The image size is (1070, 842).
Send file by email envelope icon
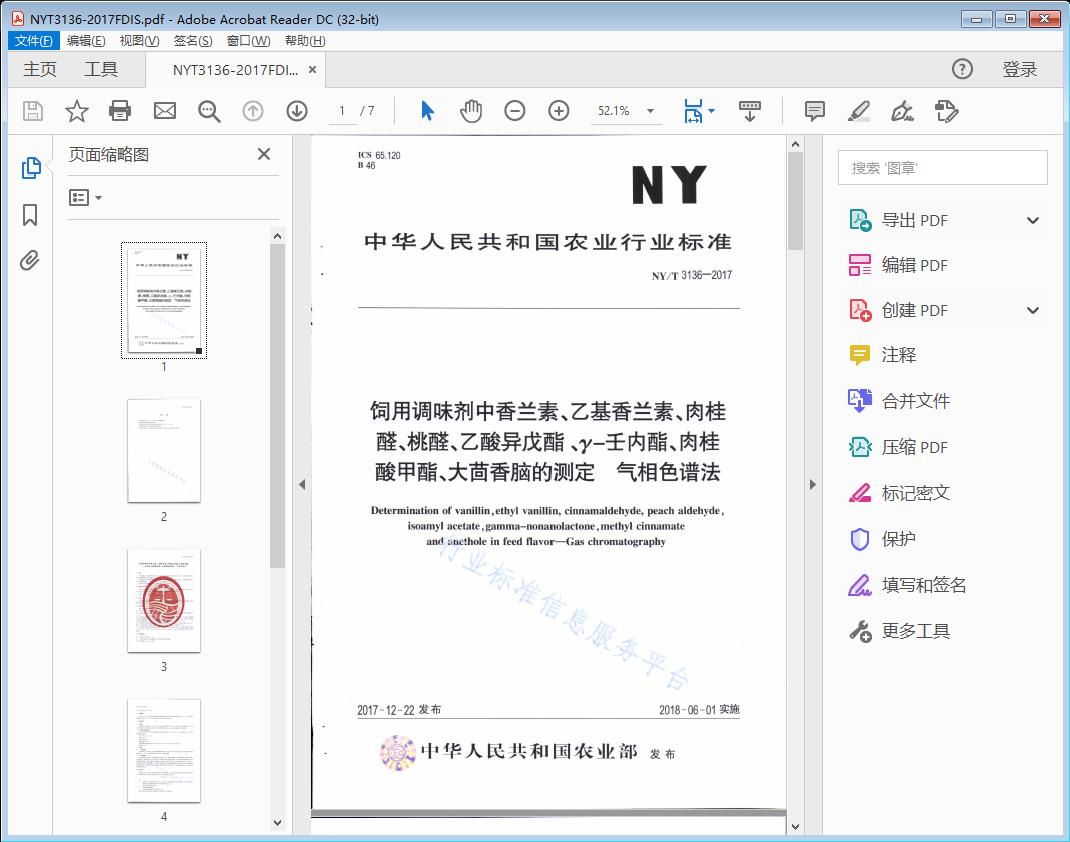pos(165,111)
